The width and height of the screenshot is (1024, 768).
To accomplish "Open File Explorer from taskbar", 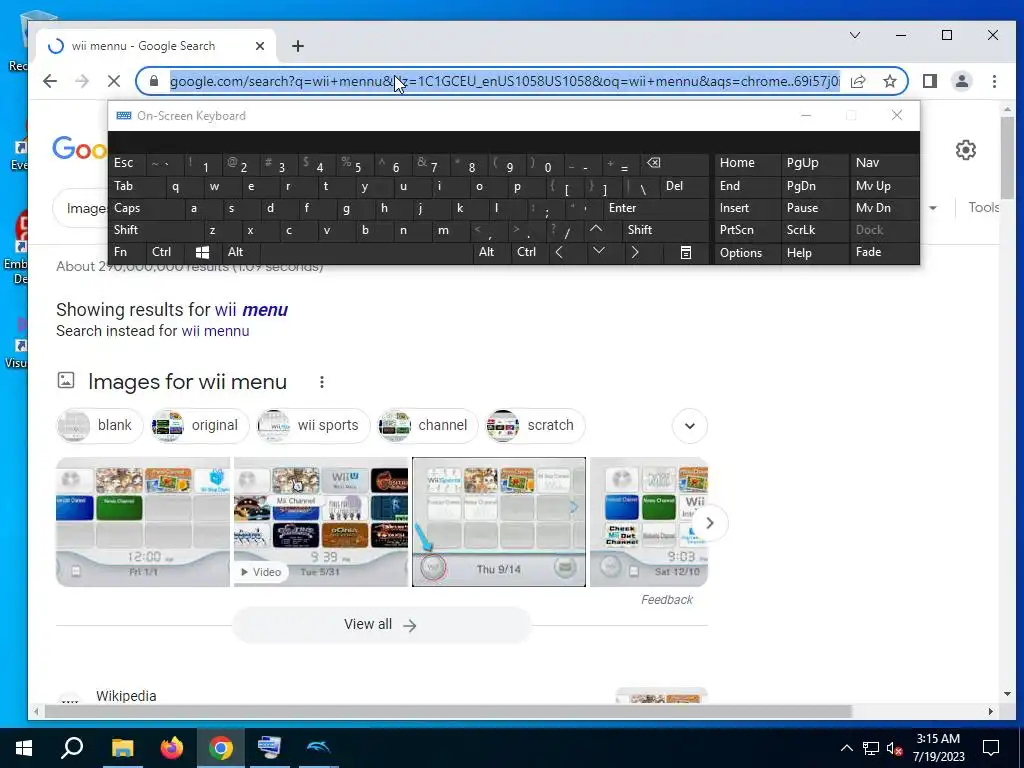I will (121, 748).
